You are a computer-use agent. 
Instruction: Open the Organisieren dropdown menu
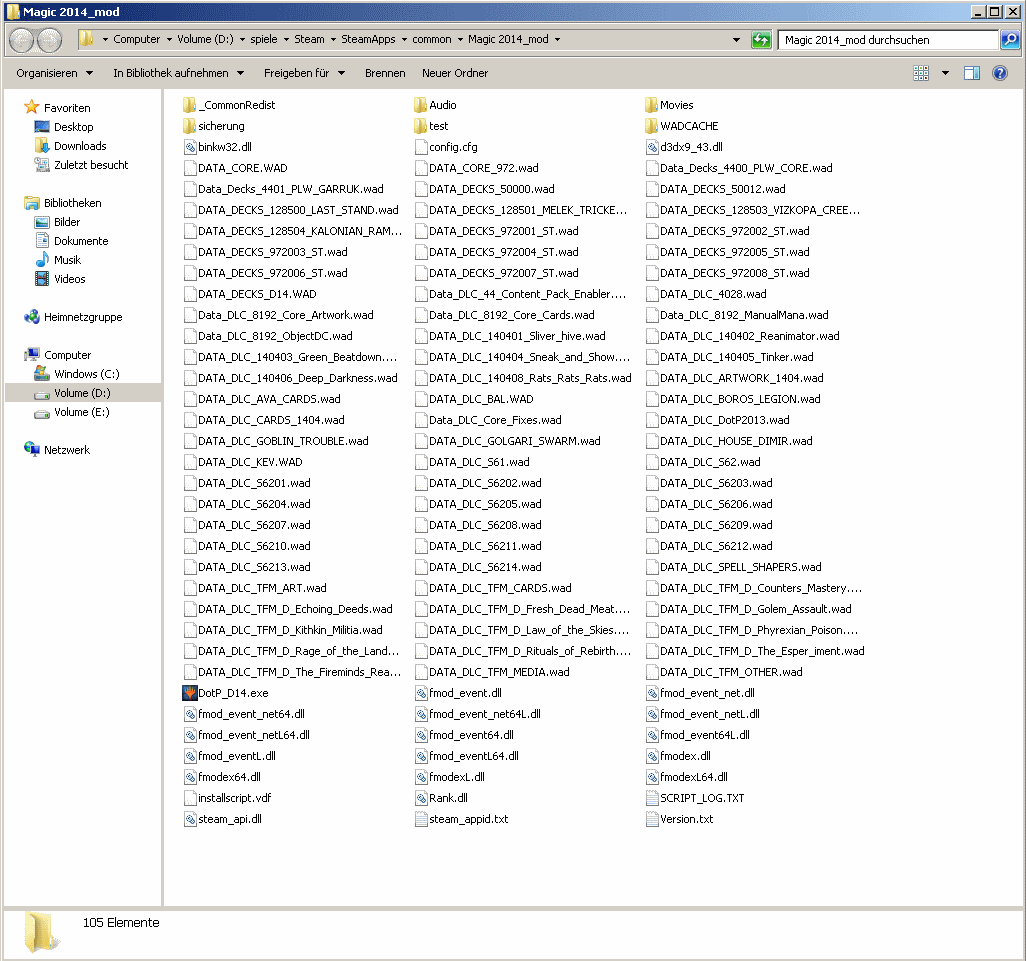click(54, 73)
